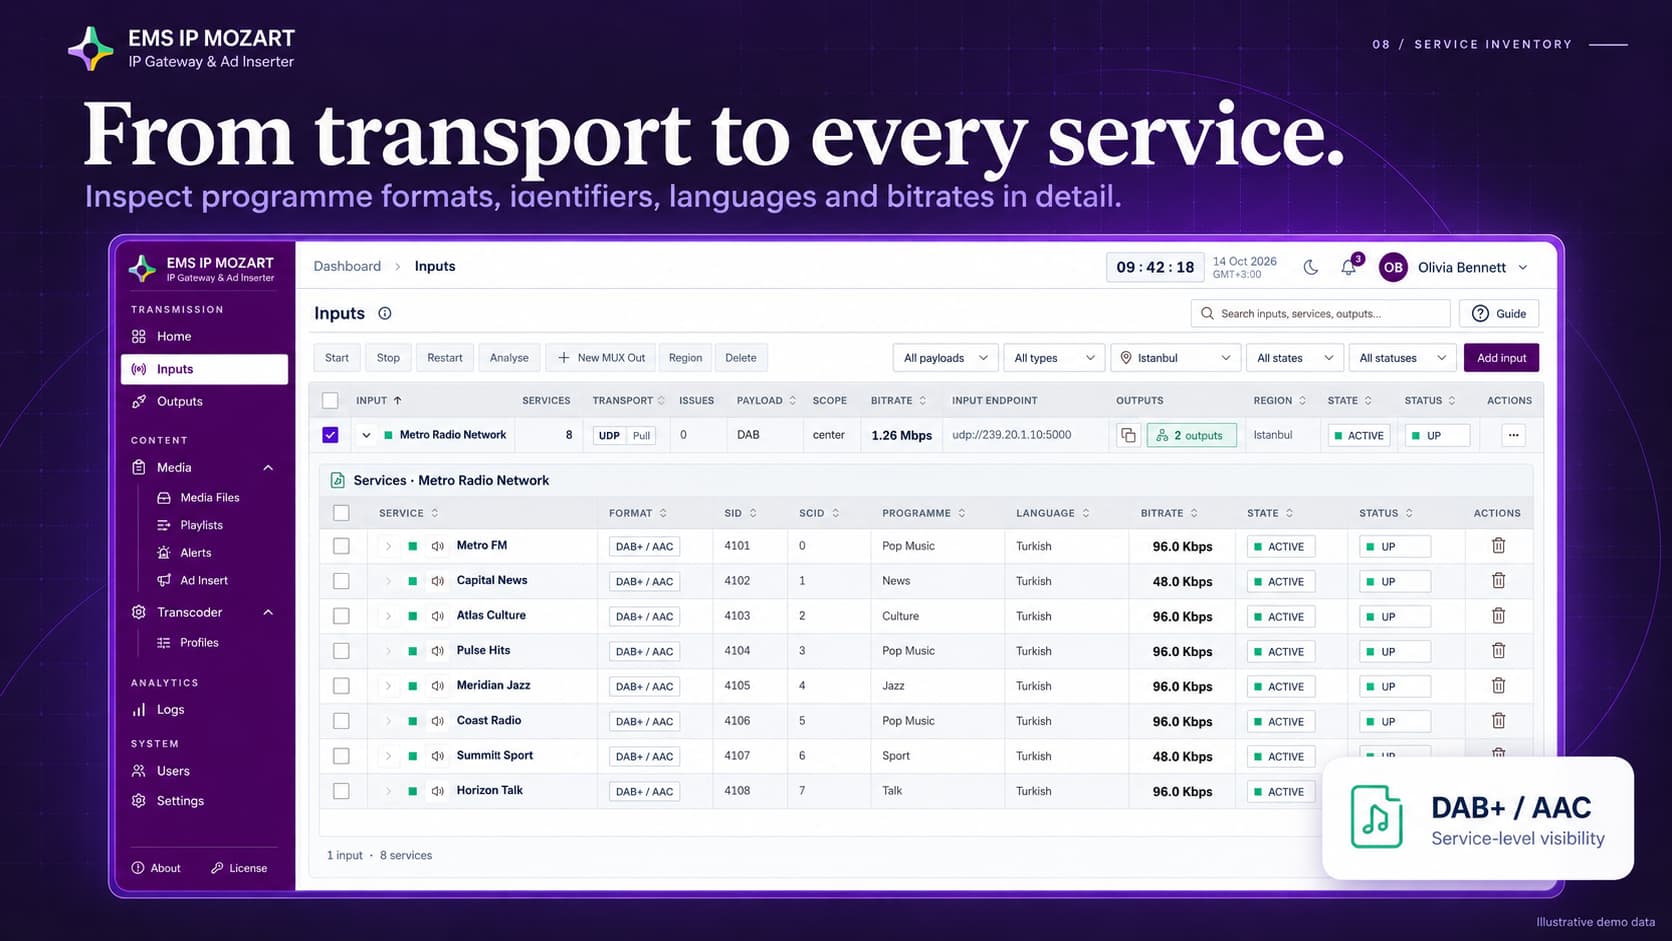Delete the Pulse Hits service
Viewport: 1672px width, 941px height.
coord(1498,651)
